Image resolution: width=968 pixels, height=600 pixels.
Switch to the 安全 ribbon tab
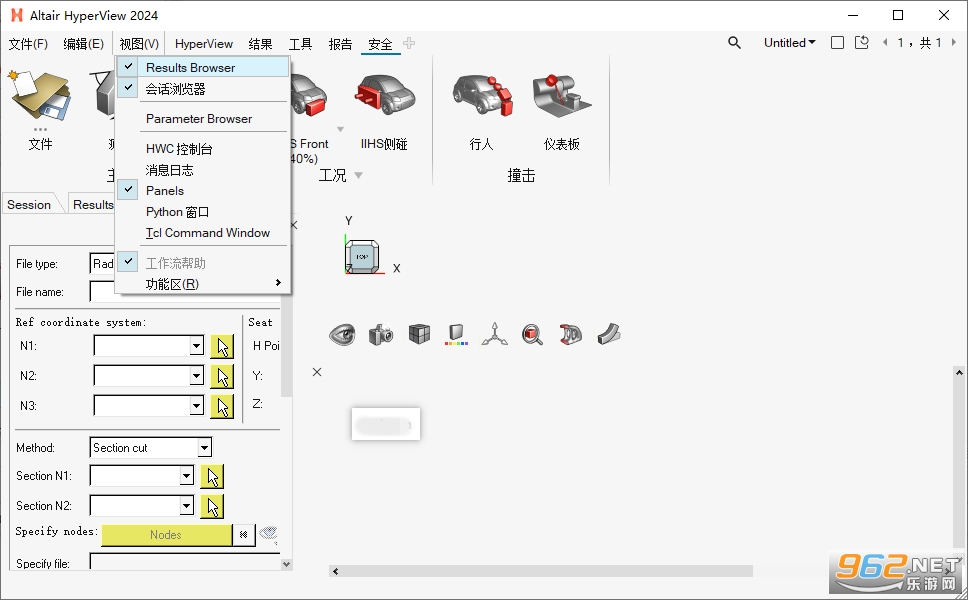(x=380, y=44)
